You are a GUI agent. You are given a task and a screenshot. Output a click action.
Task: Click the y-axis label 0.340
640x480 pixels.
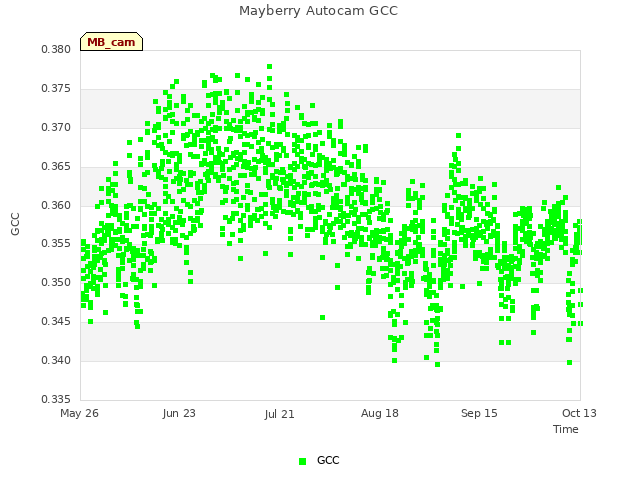(x=56, y=360)
